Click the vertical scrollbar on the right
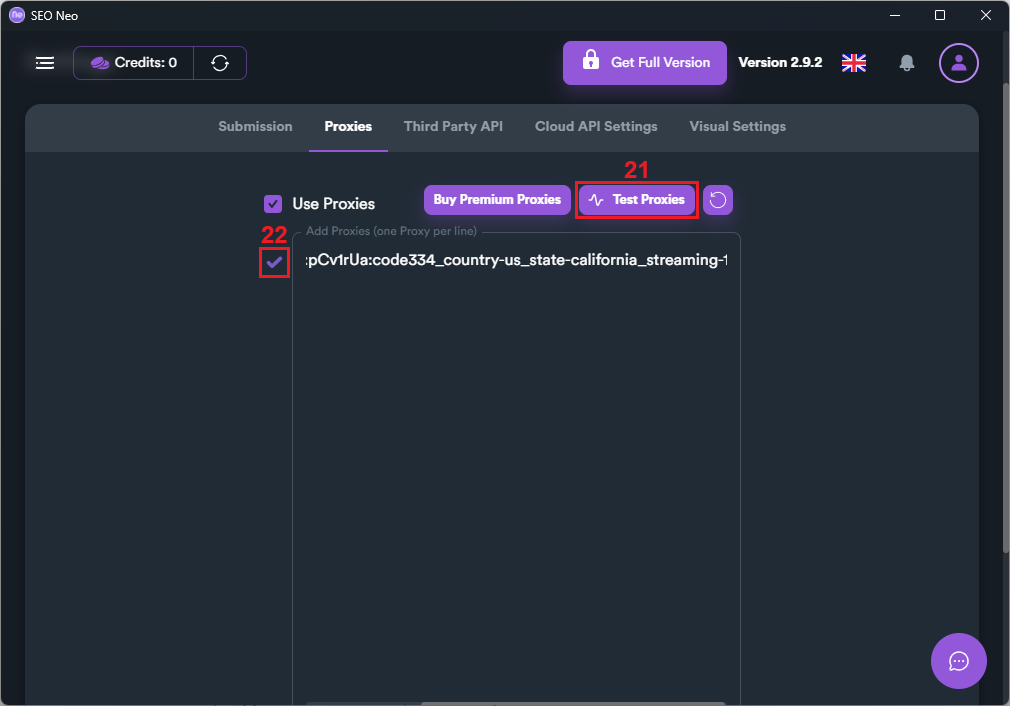Image resolution: width=1010 pixels, height=706 pixels. click(1005, 316)
